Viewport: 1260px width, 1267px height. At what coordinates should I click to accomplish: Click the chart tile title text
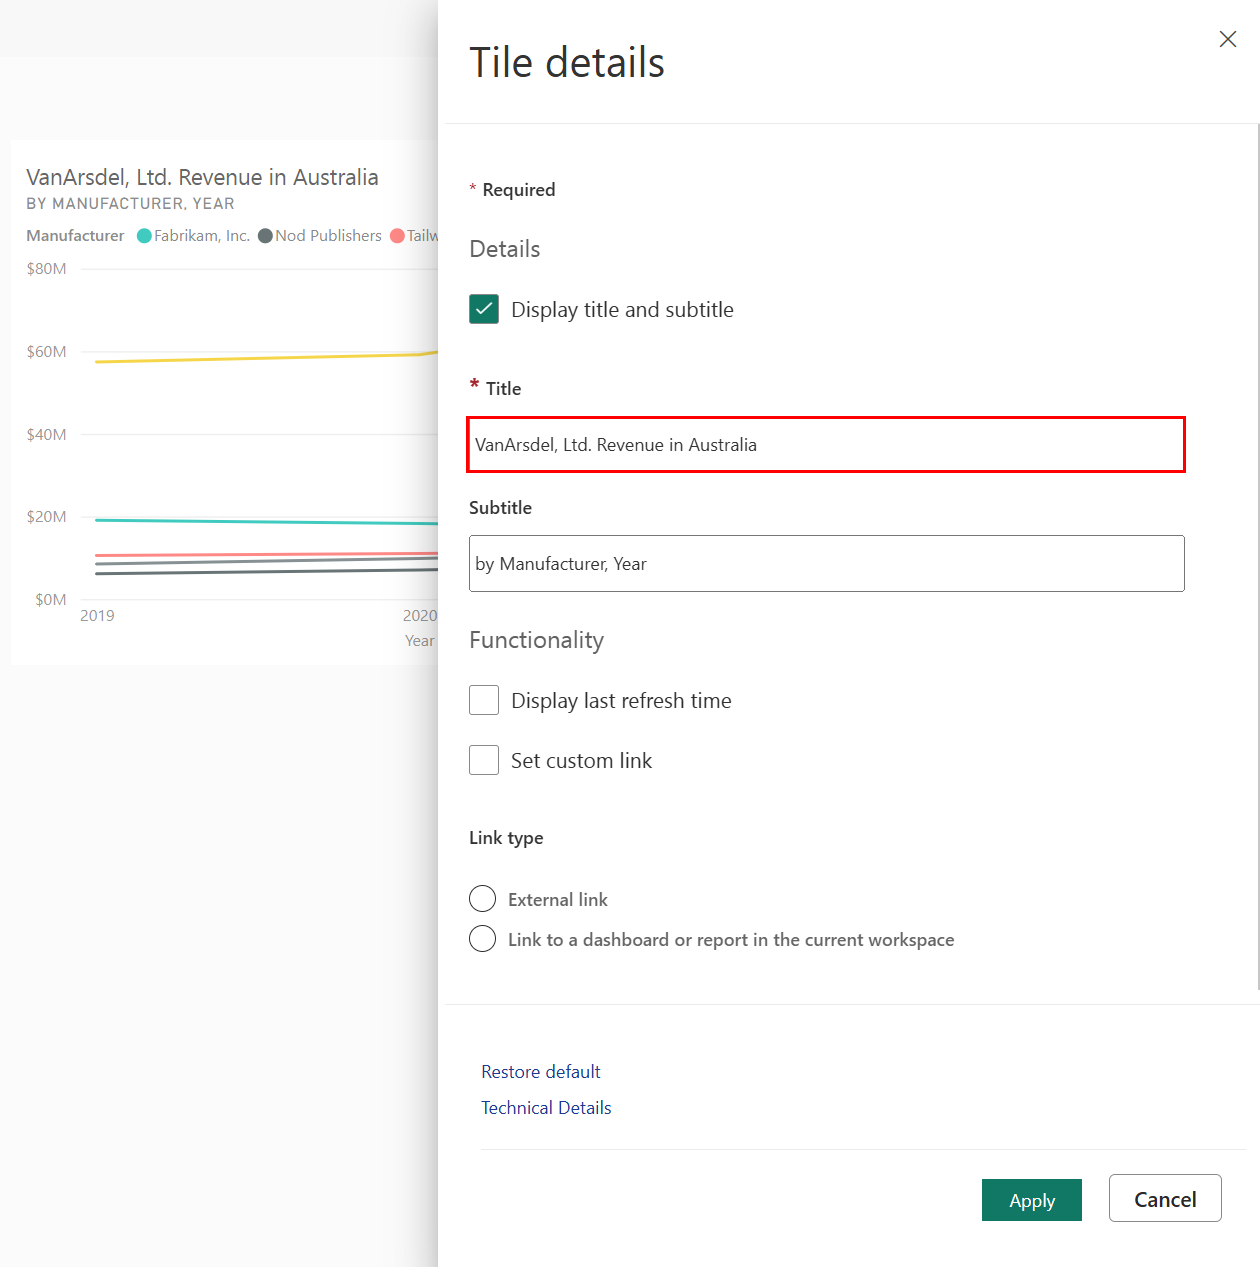(x=202, y=177)
